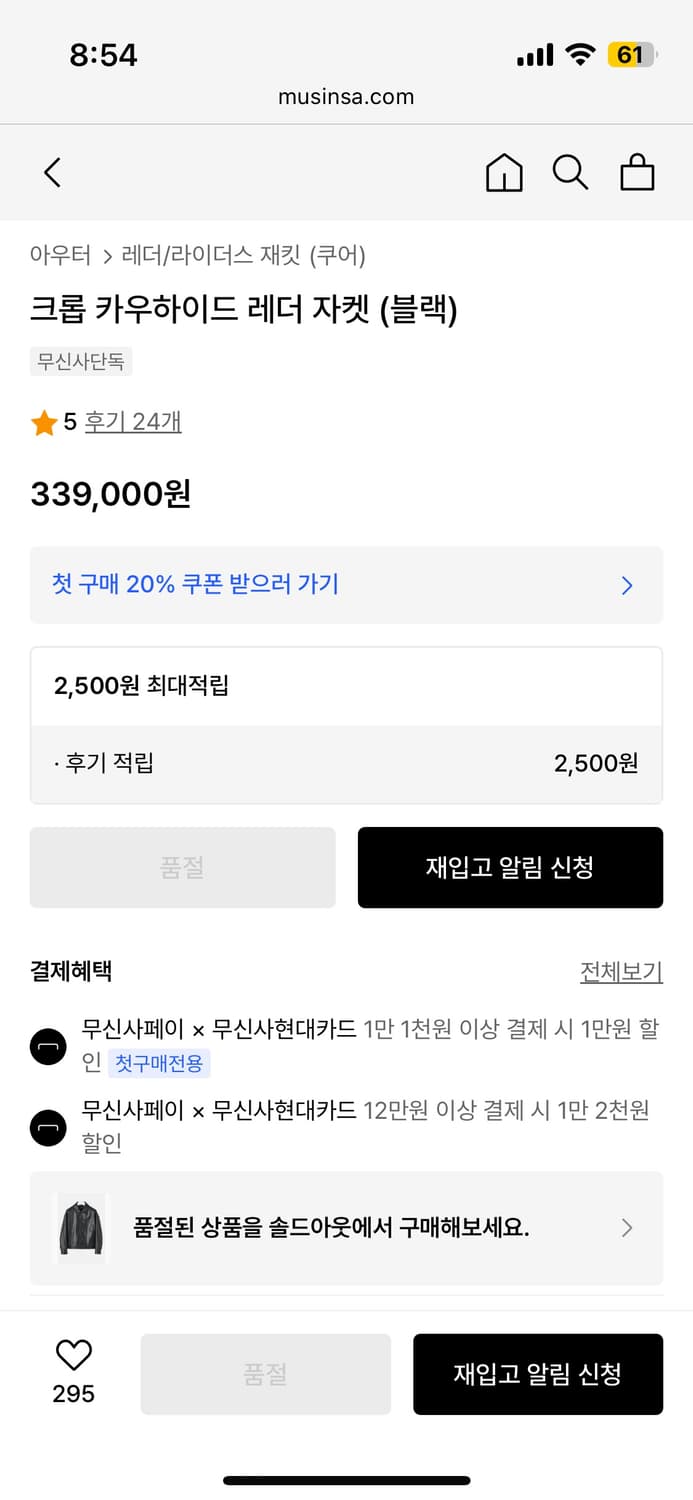Open the shopping bag icon

637,172
